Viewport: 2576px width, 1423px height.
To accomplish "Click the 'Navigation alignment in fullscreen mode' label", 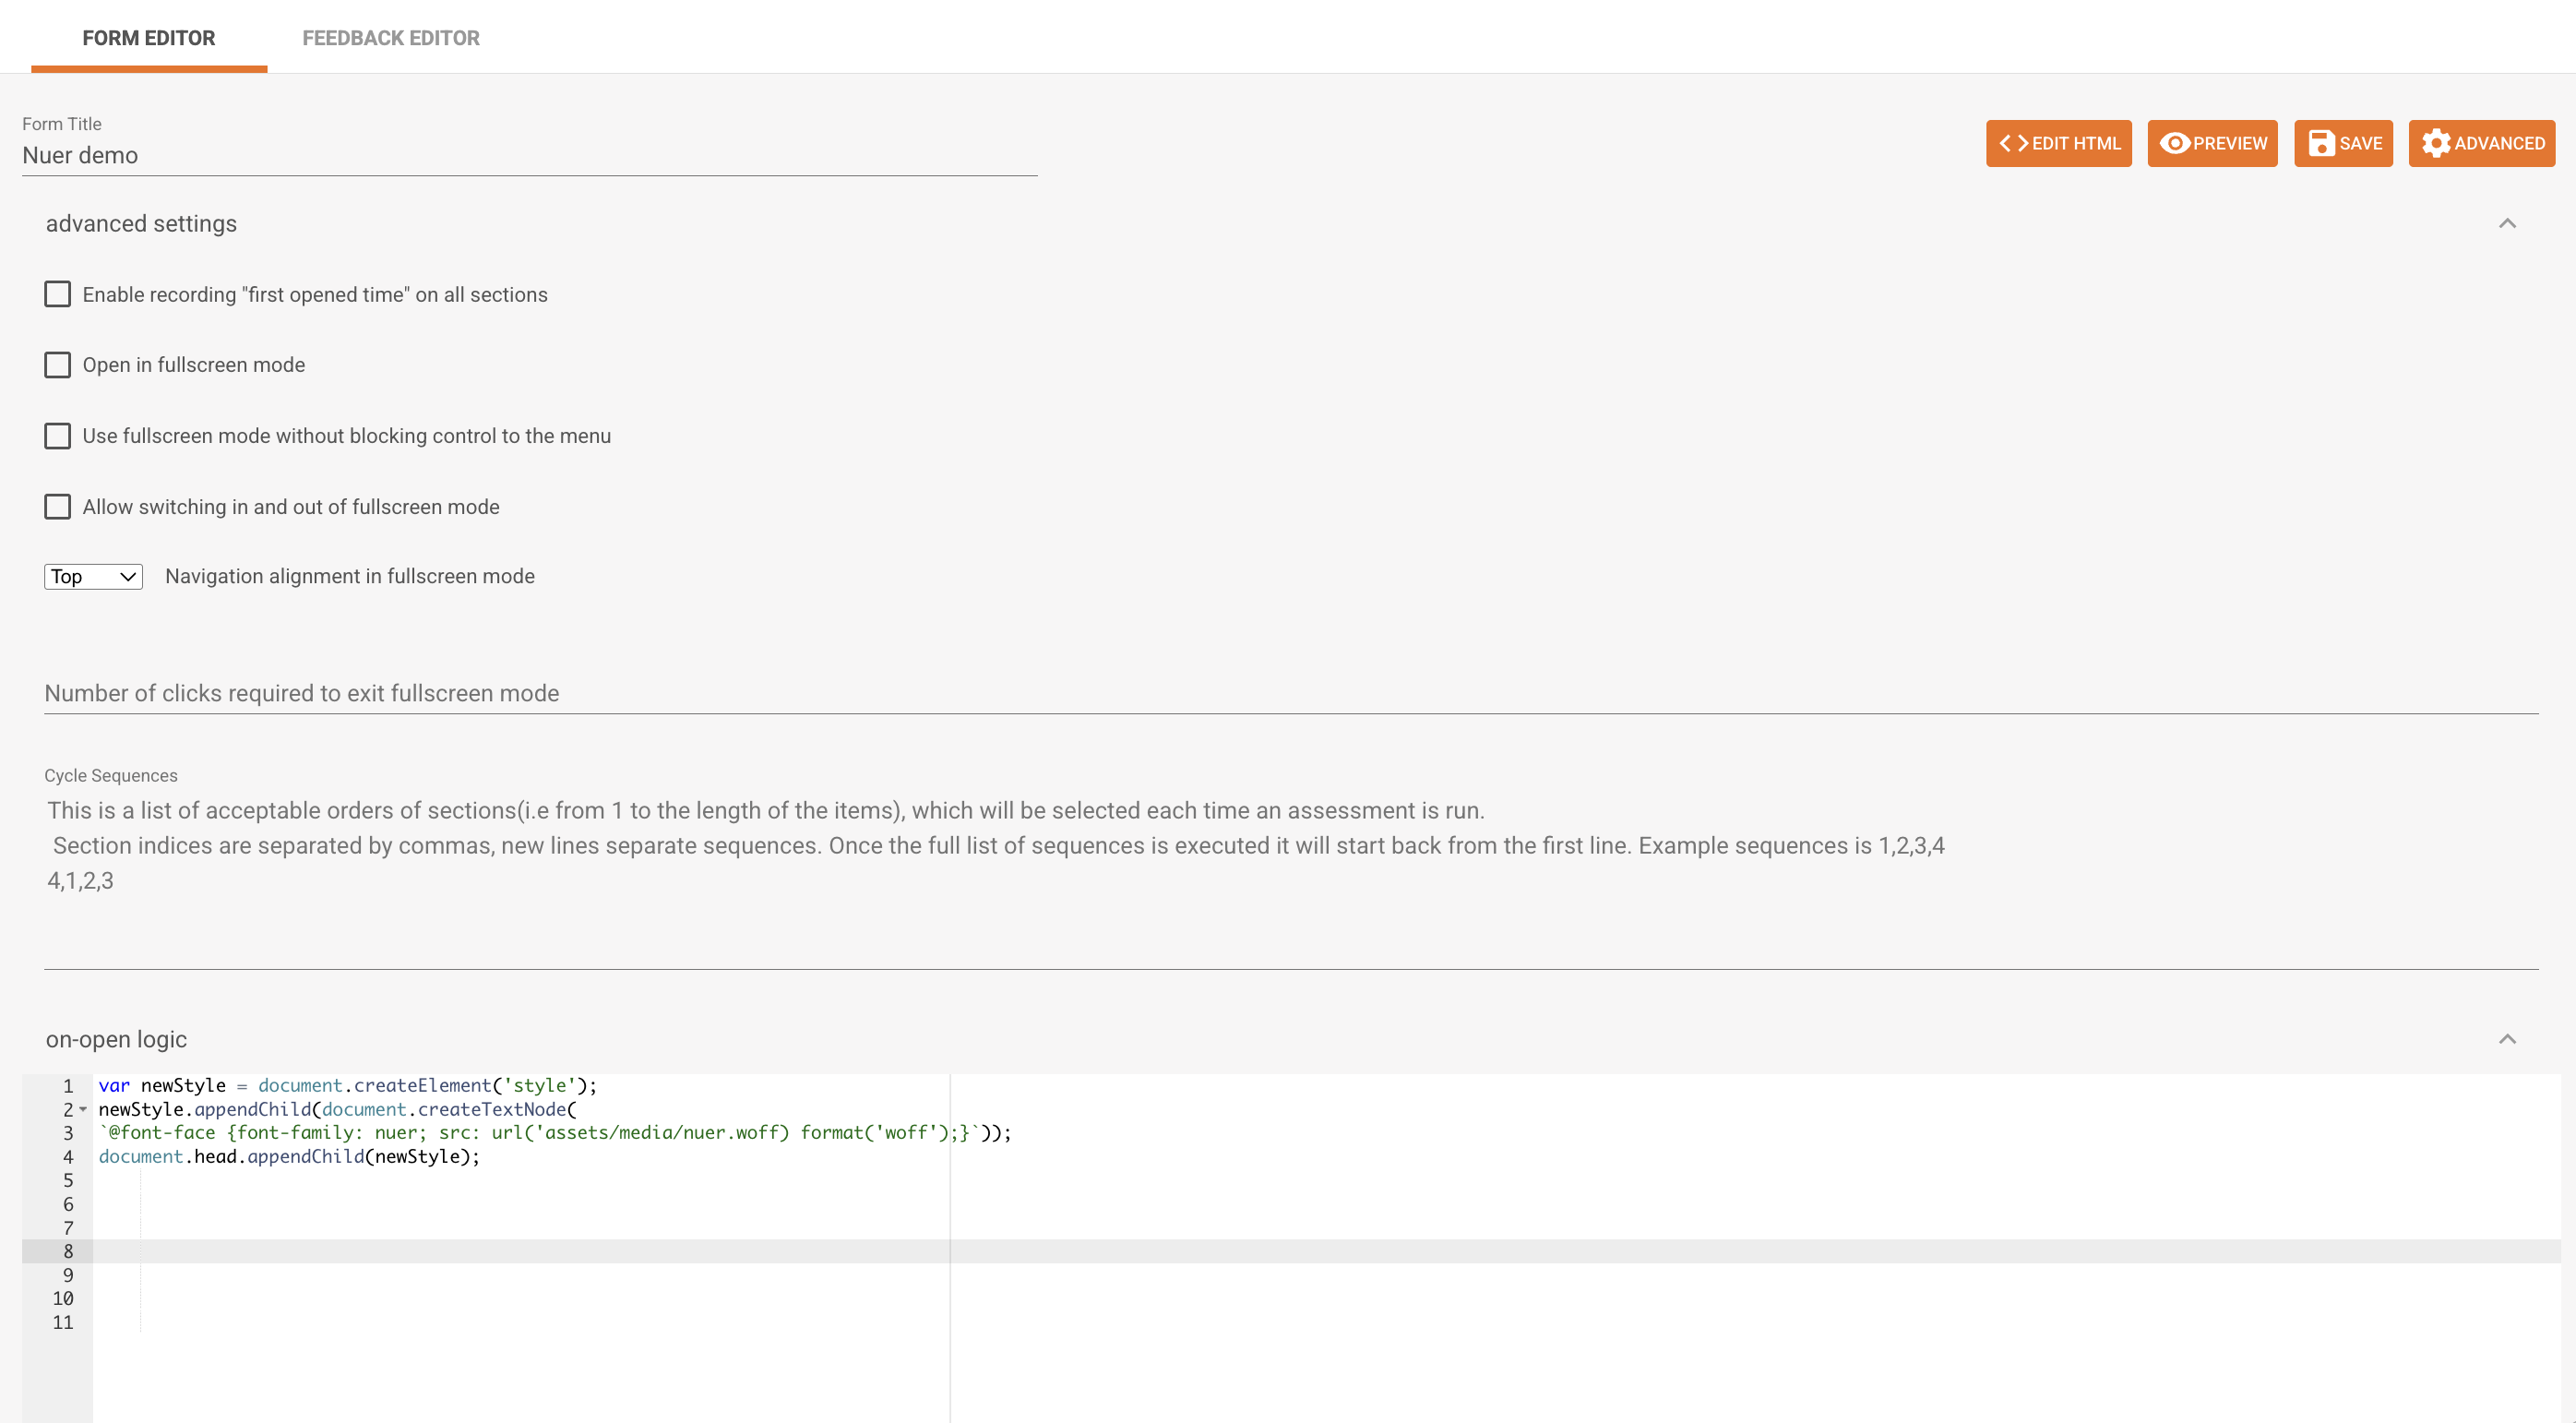I will [x=350, y=576].
